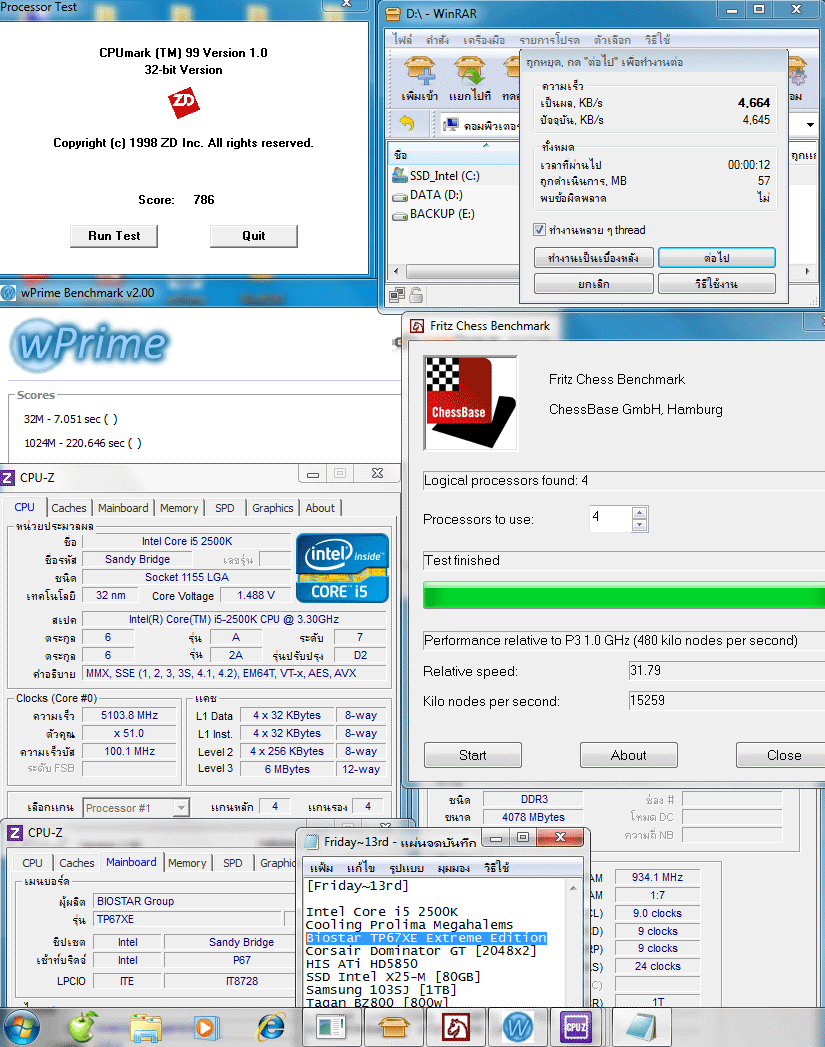
Task: Click the Processors to use field
Action: [x=610, y=519]
